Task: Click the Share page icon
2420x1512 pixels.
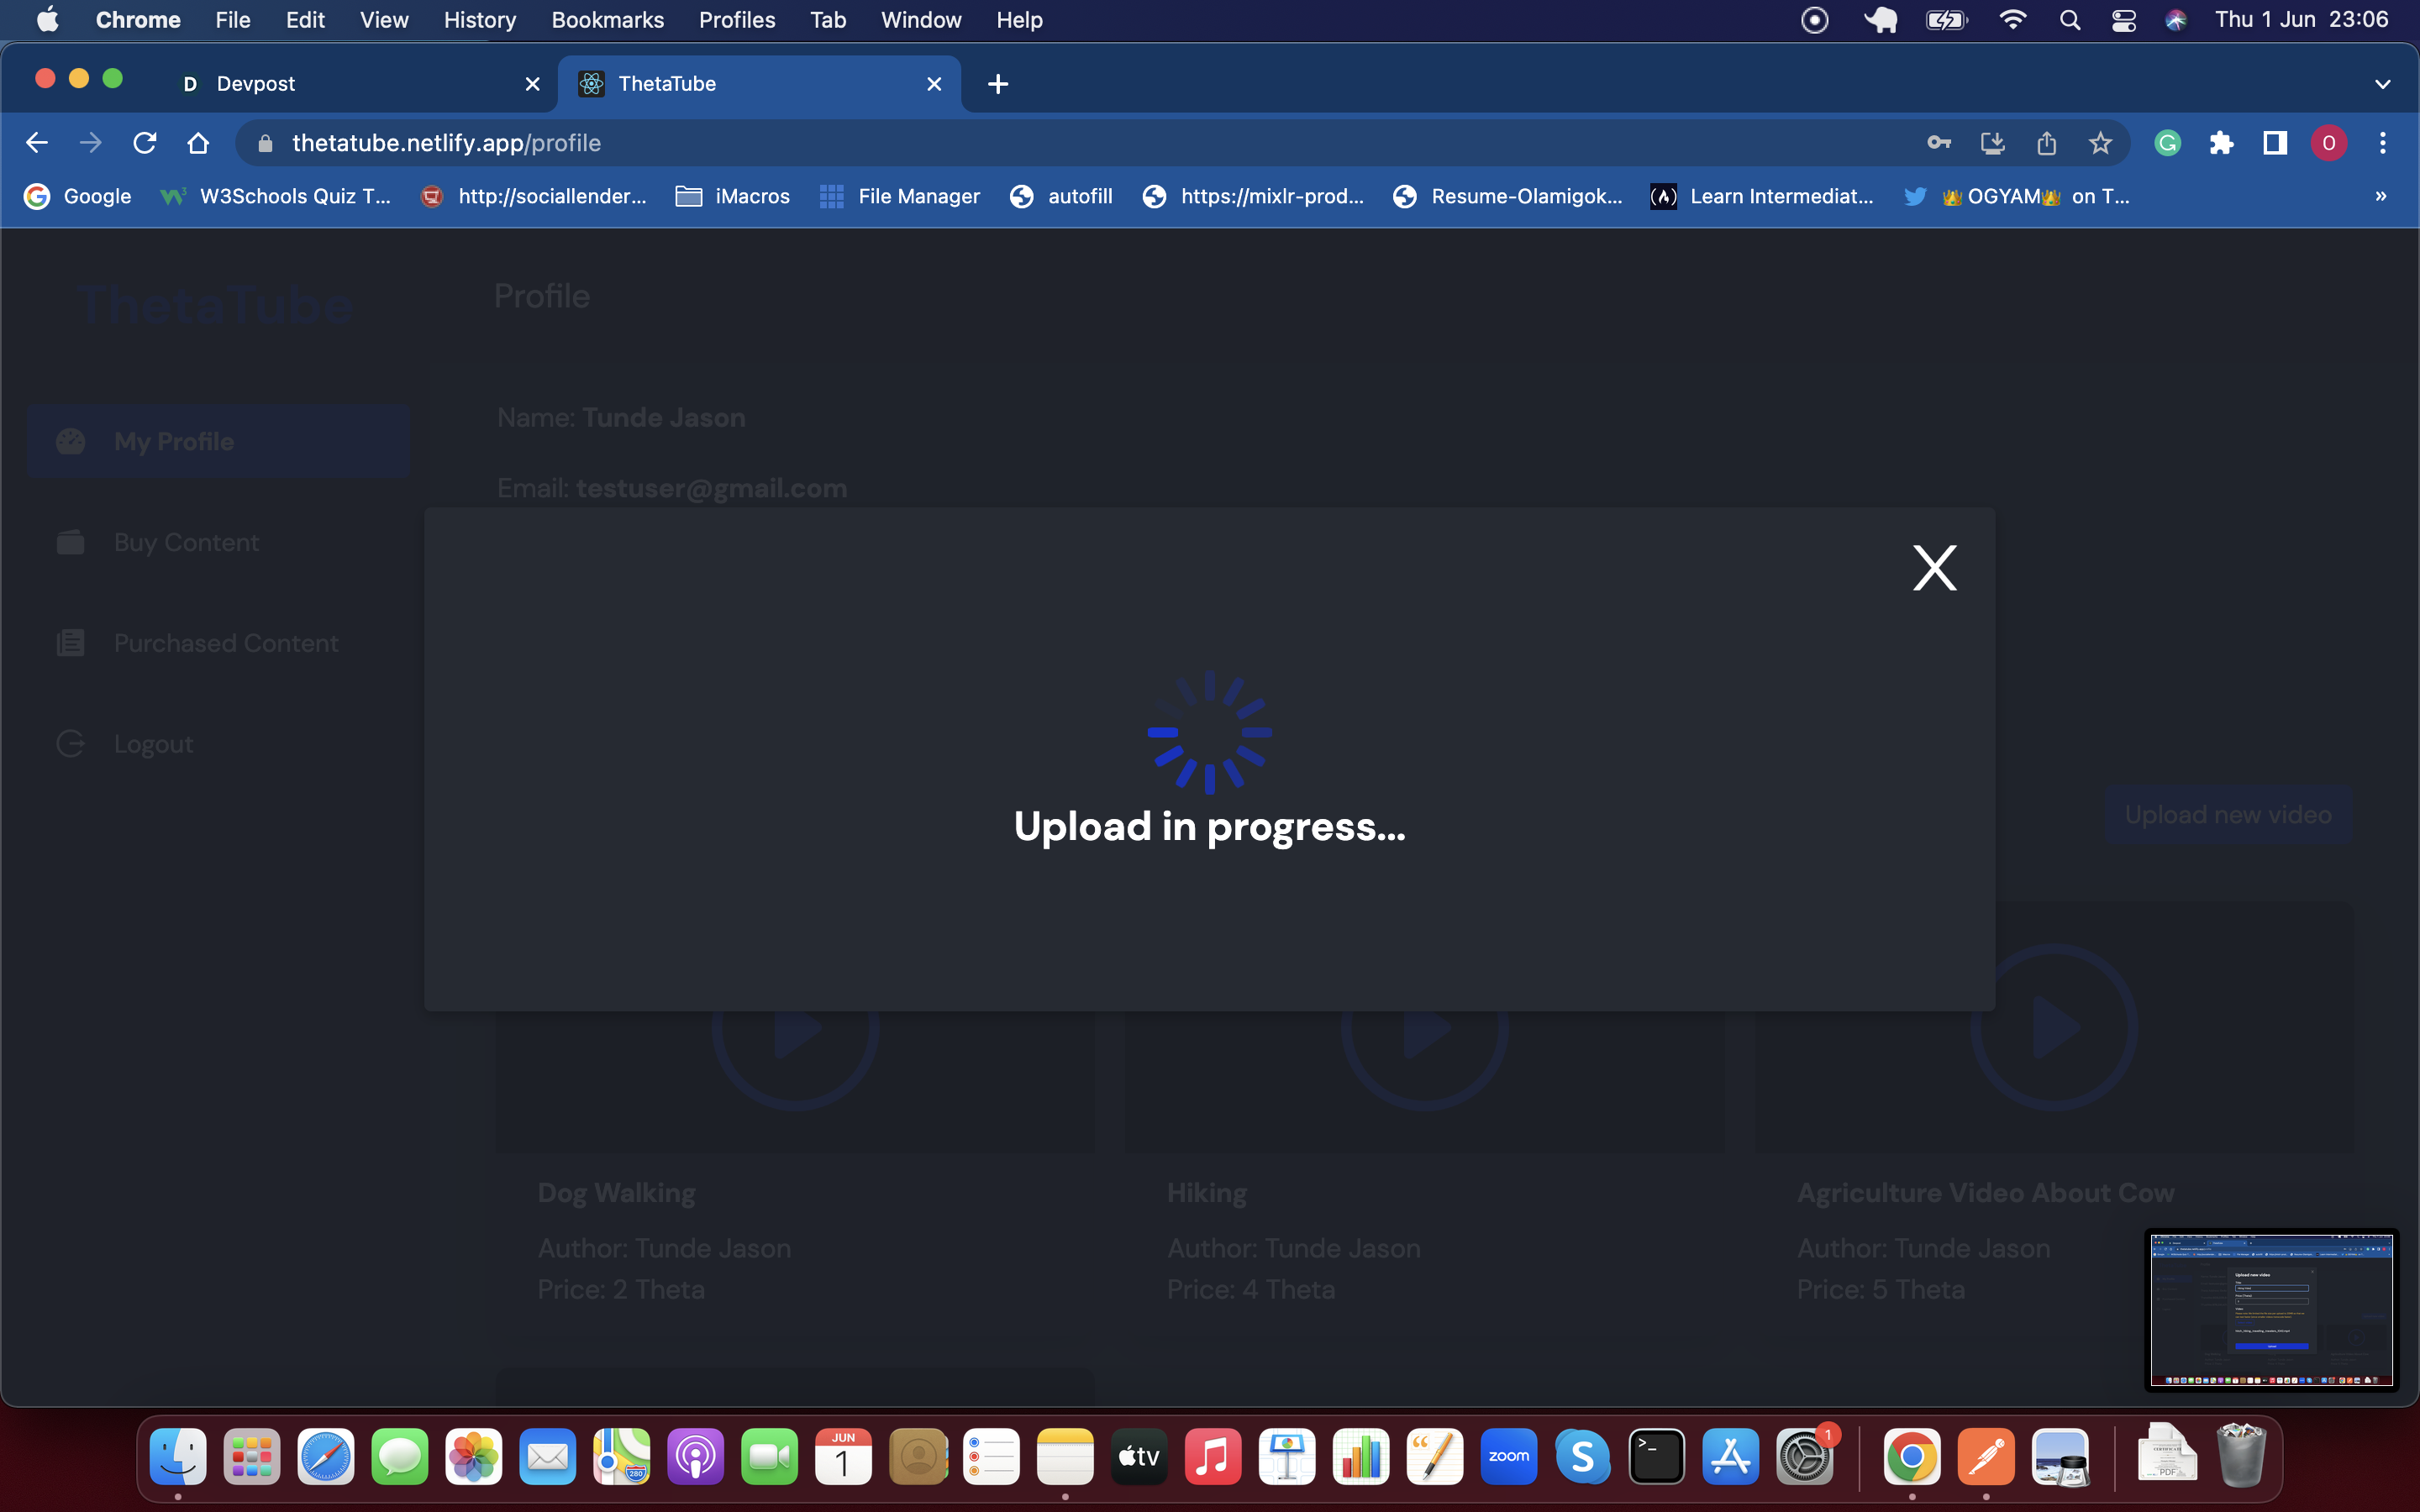Action: [x=2046, y=143]
